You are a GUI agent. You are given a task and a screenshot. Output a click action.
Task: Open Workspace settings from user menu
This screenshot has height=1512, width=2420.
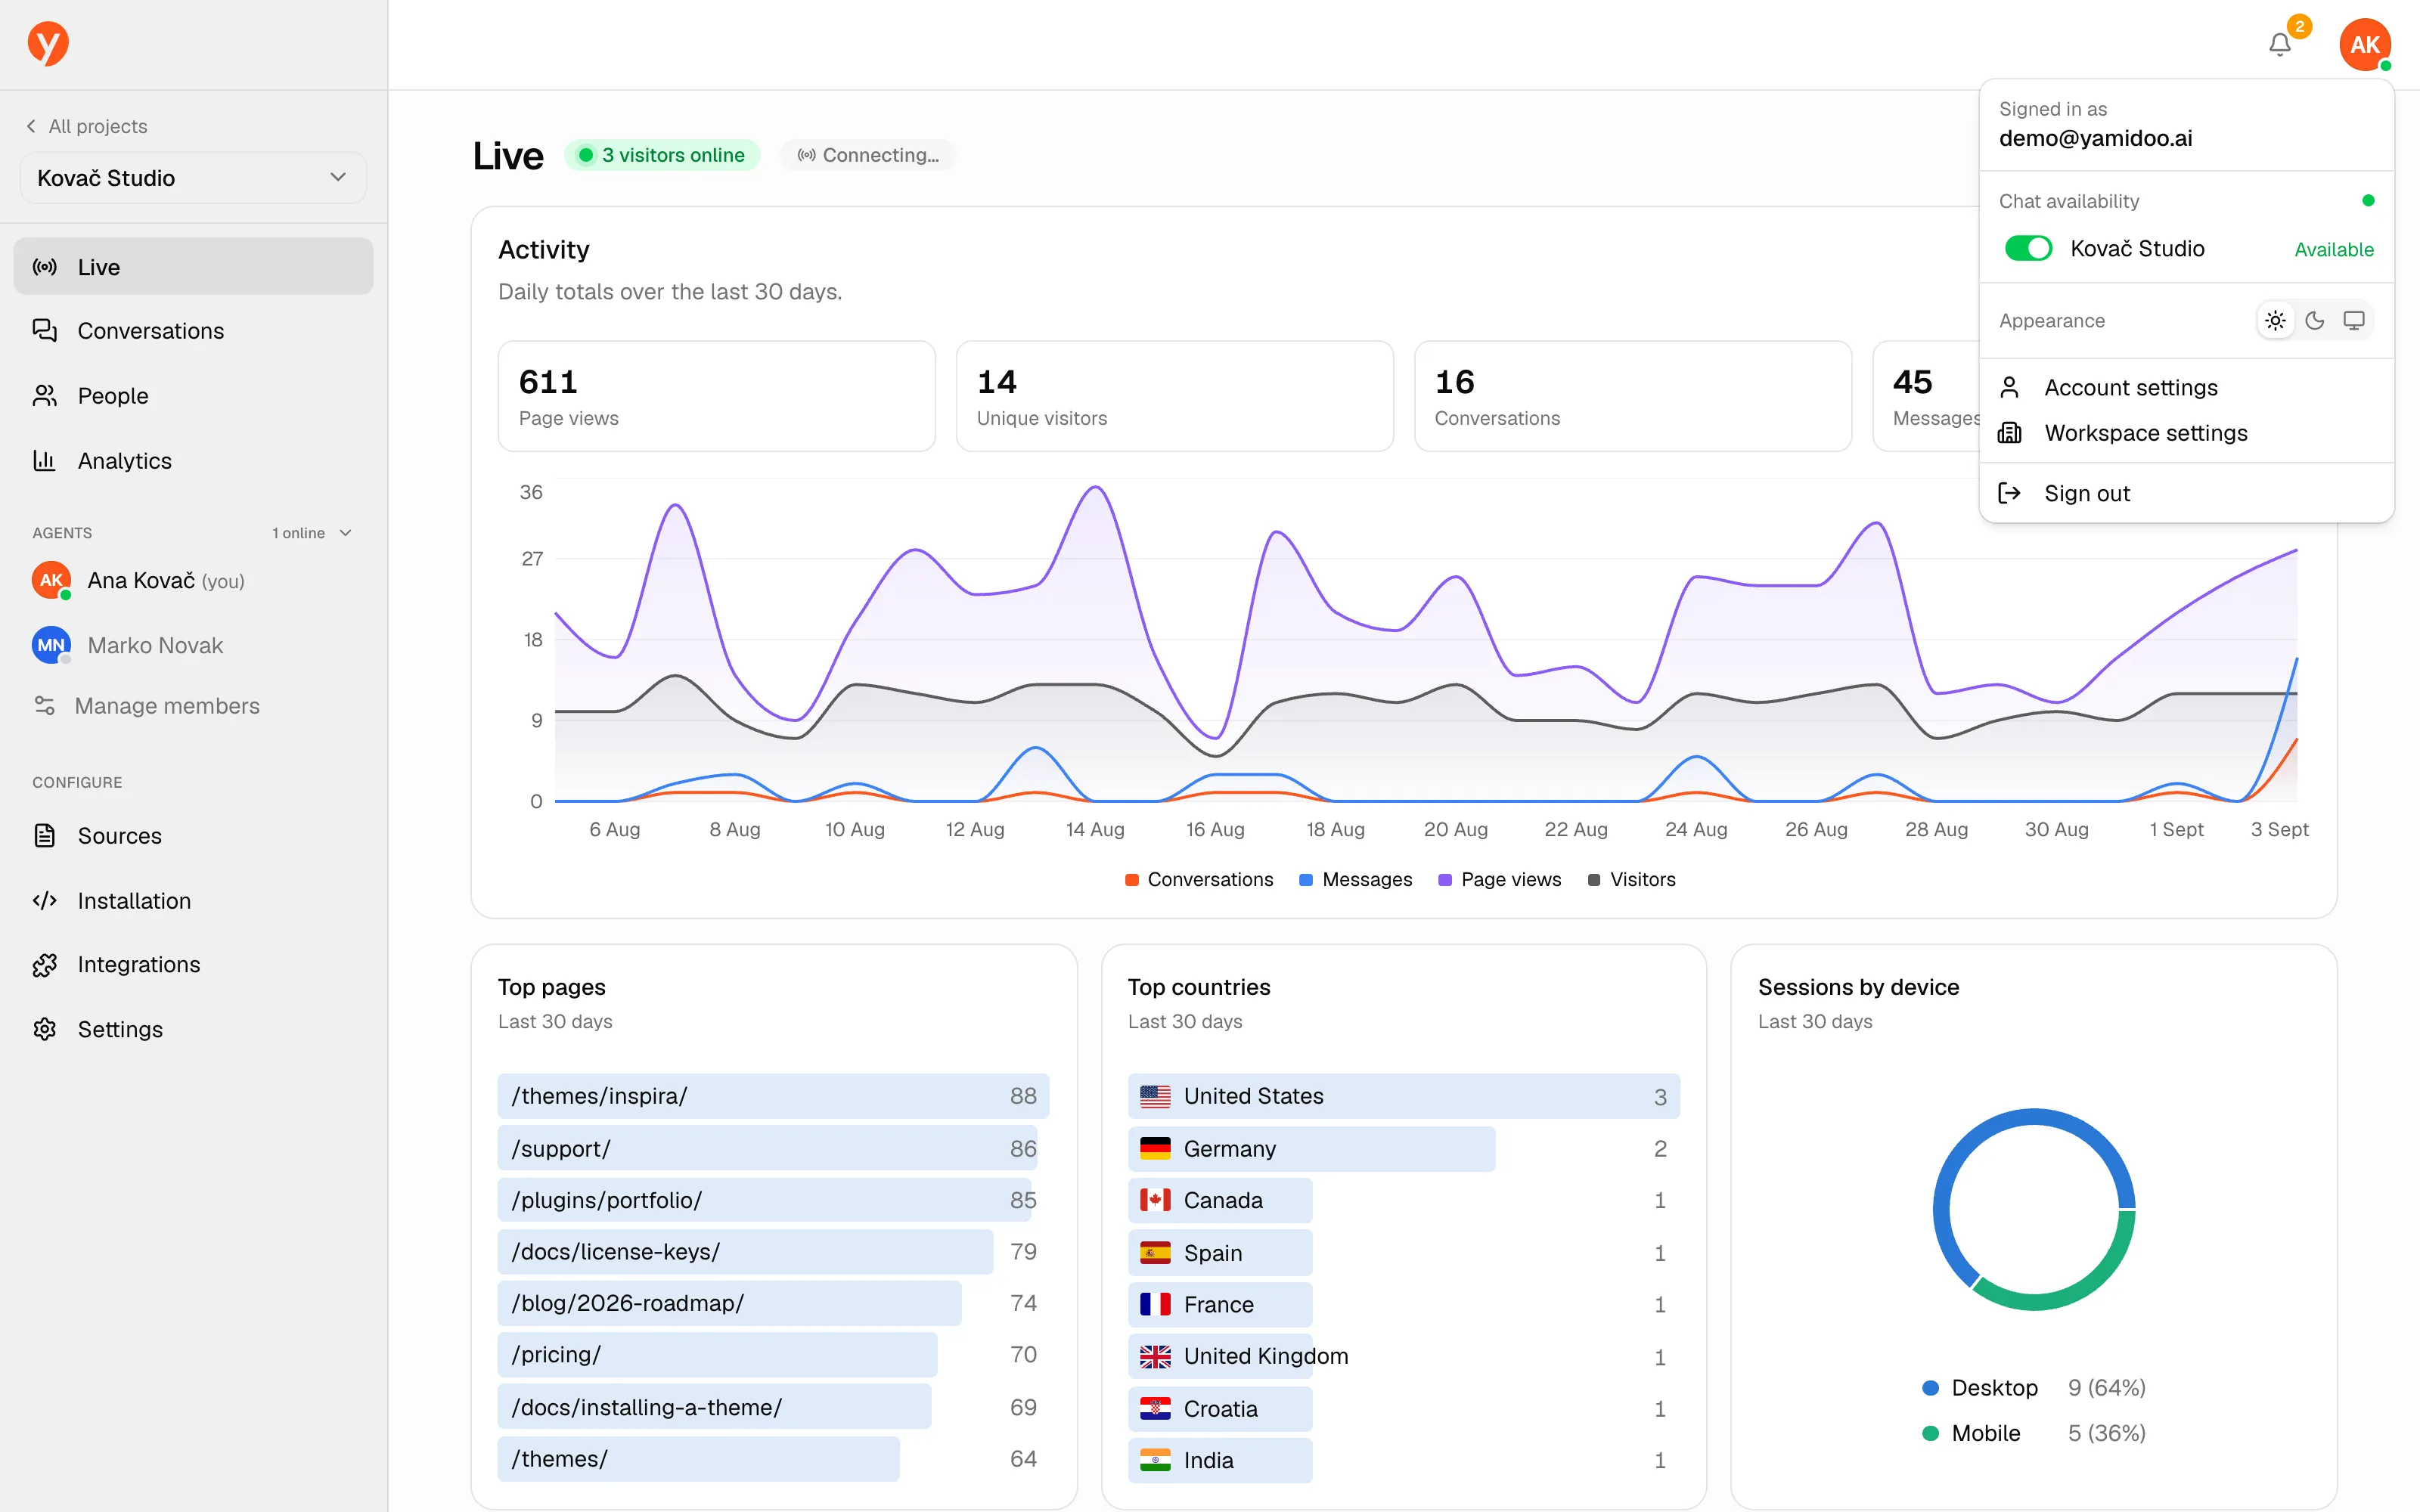(2186, 433)
